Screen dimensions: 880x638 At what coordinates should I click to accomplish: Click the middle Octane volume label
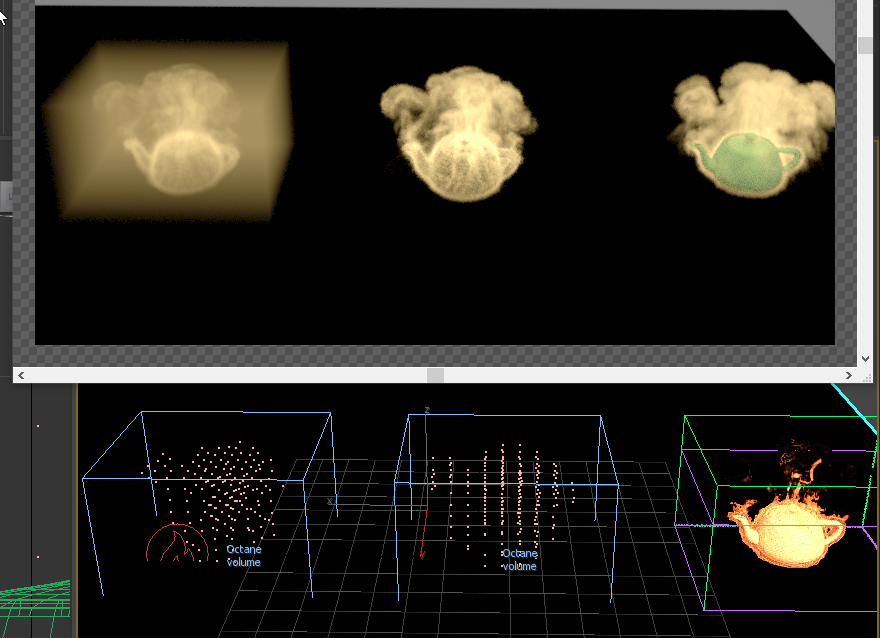click(x=519, y=560)
